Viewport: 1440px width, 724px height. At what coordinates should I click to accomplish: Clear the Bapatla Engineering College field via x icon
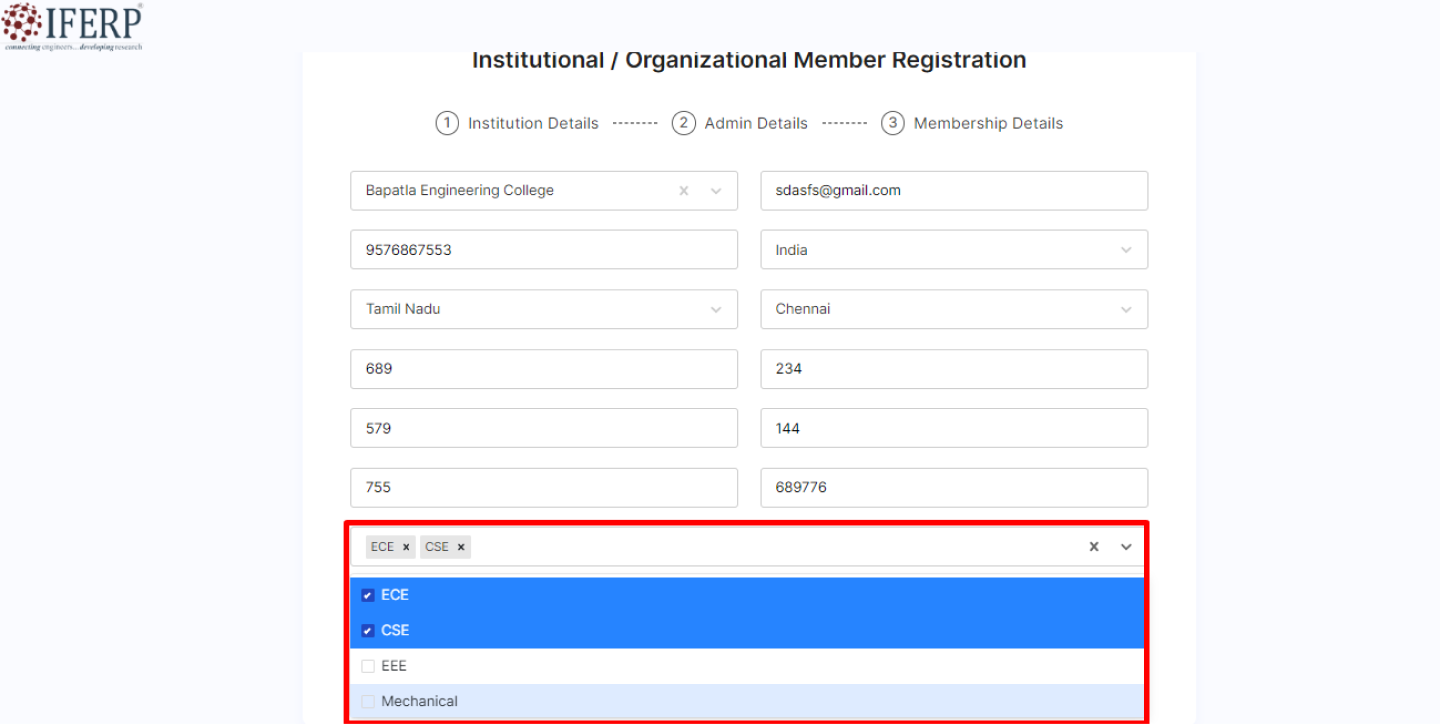683,190
